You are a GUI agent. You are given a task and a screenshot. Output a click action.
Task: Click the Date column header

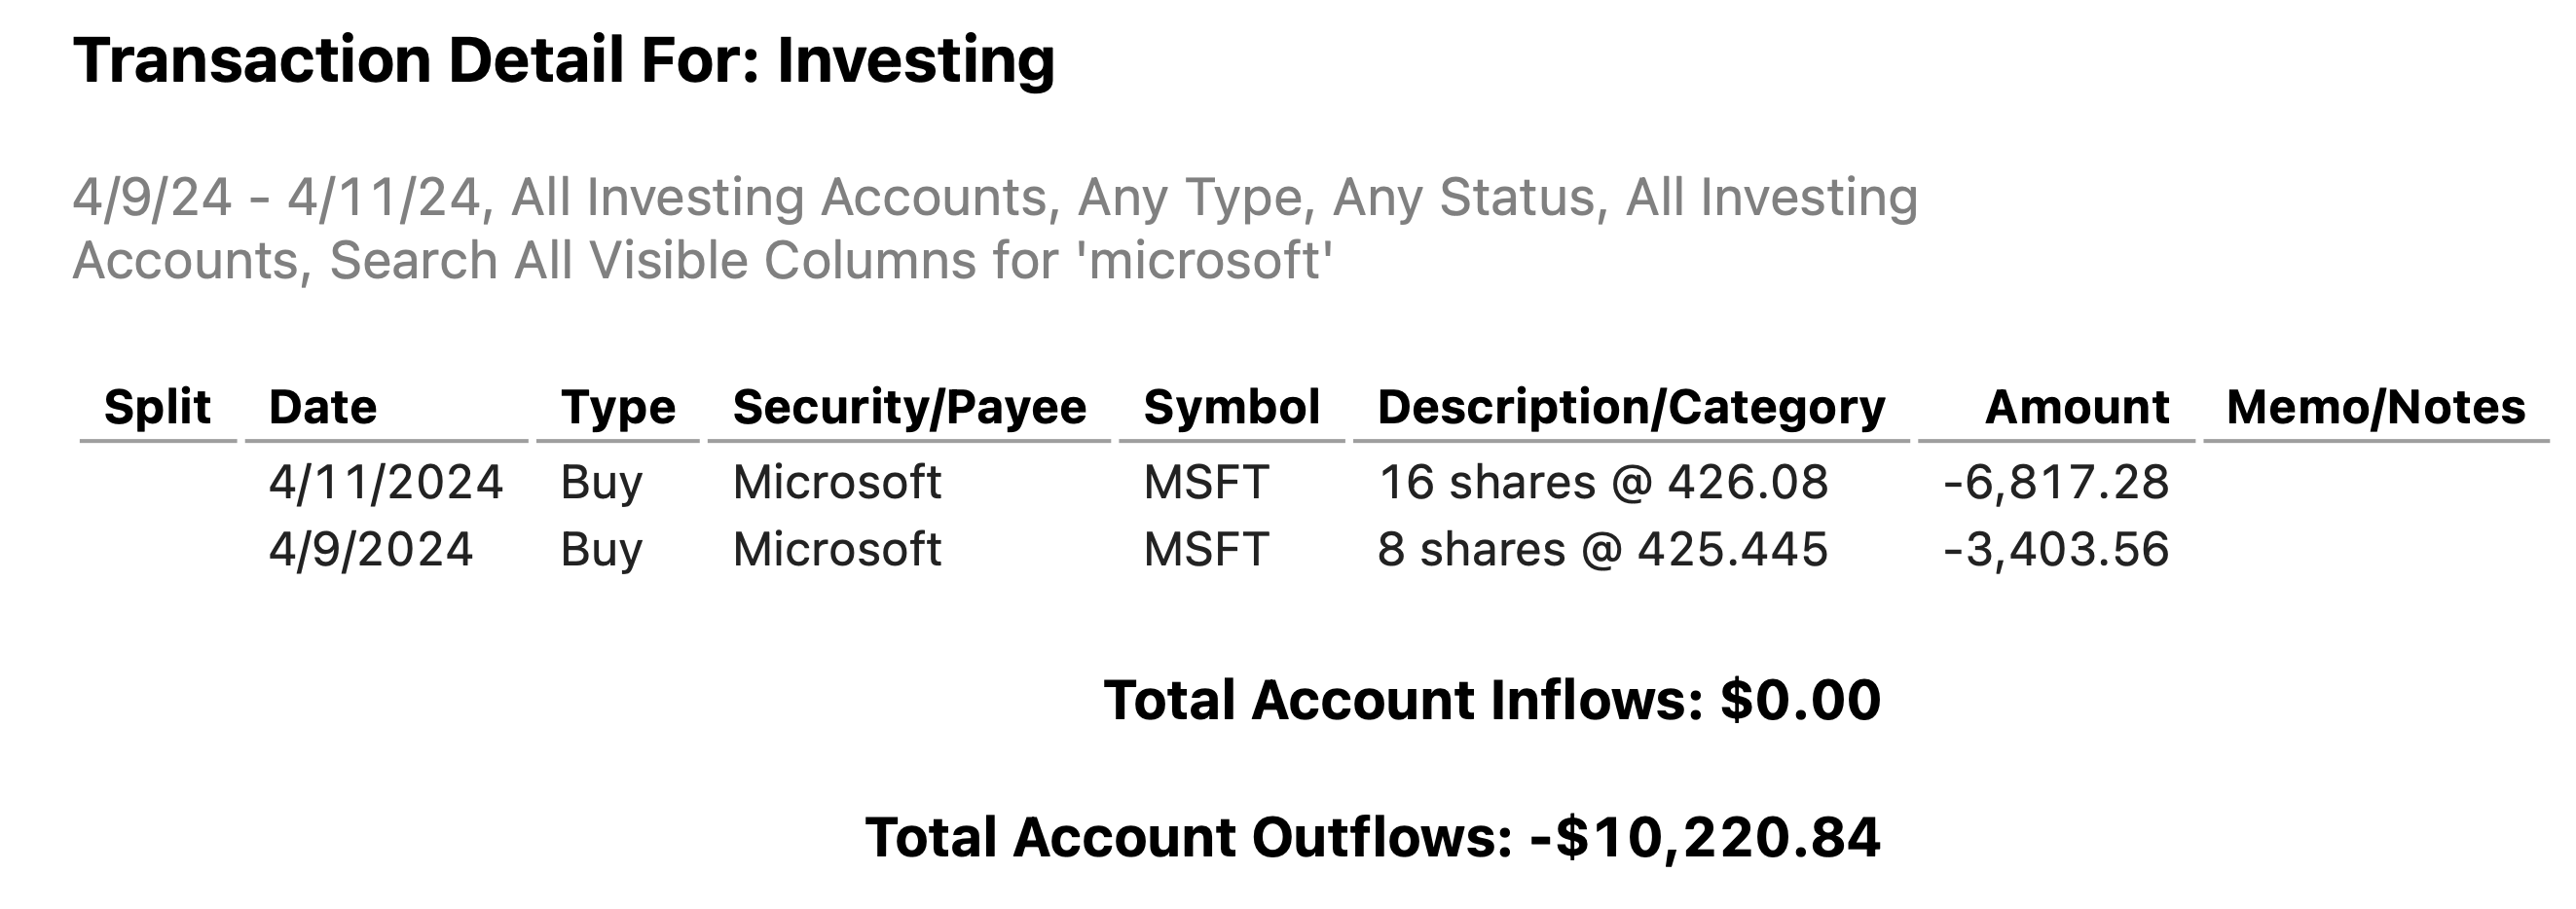(x=322, y=408)
